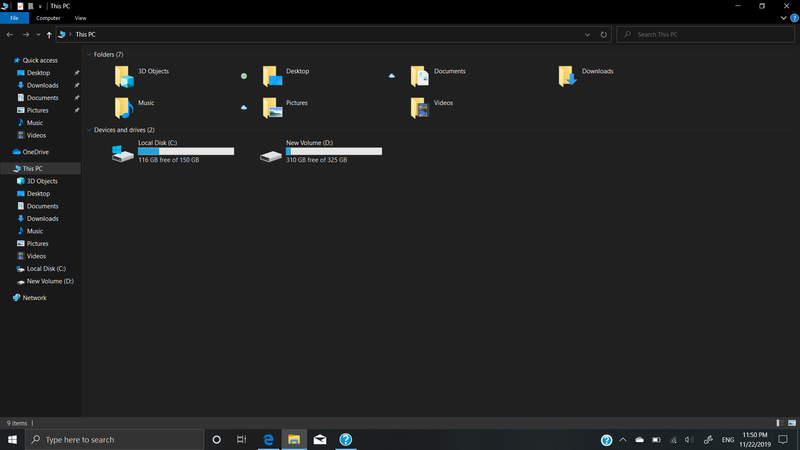Open File Explorer icon on taskbar
This screenshot has width=800, height=450.
click(x=294, y=439)
